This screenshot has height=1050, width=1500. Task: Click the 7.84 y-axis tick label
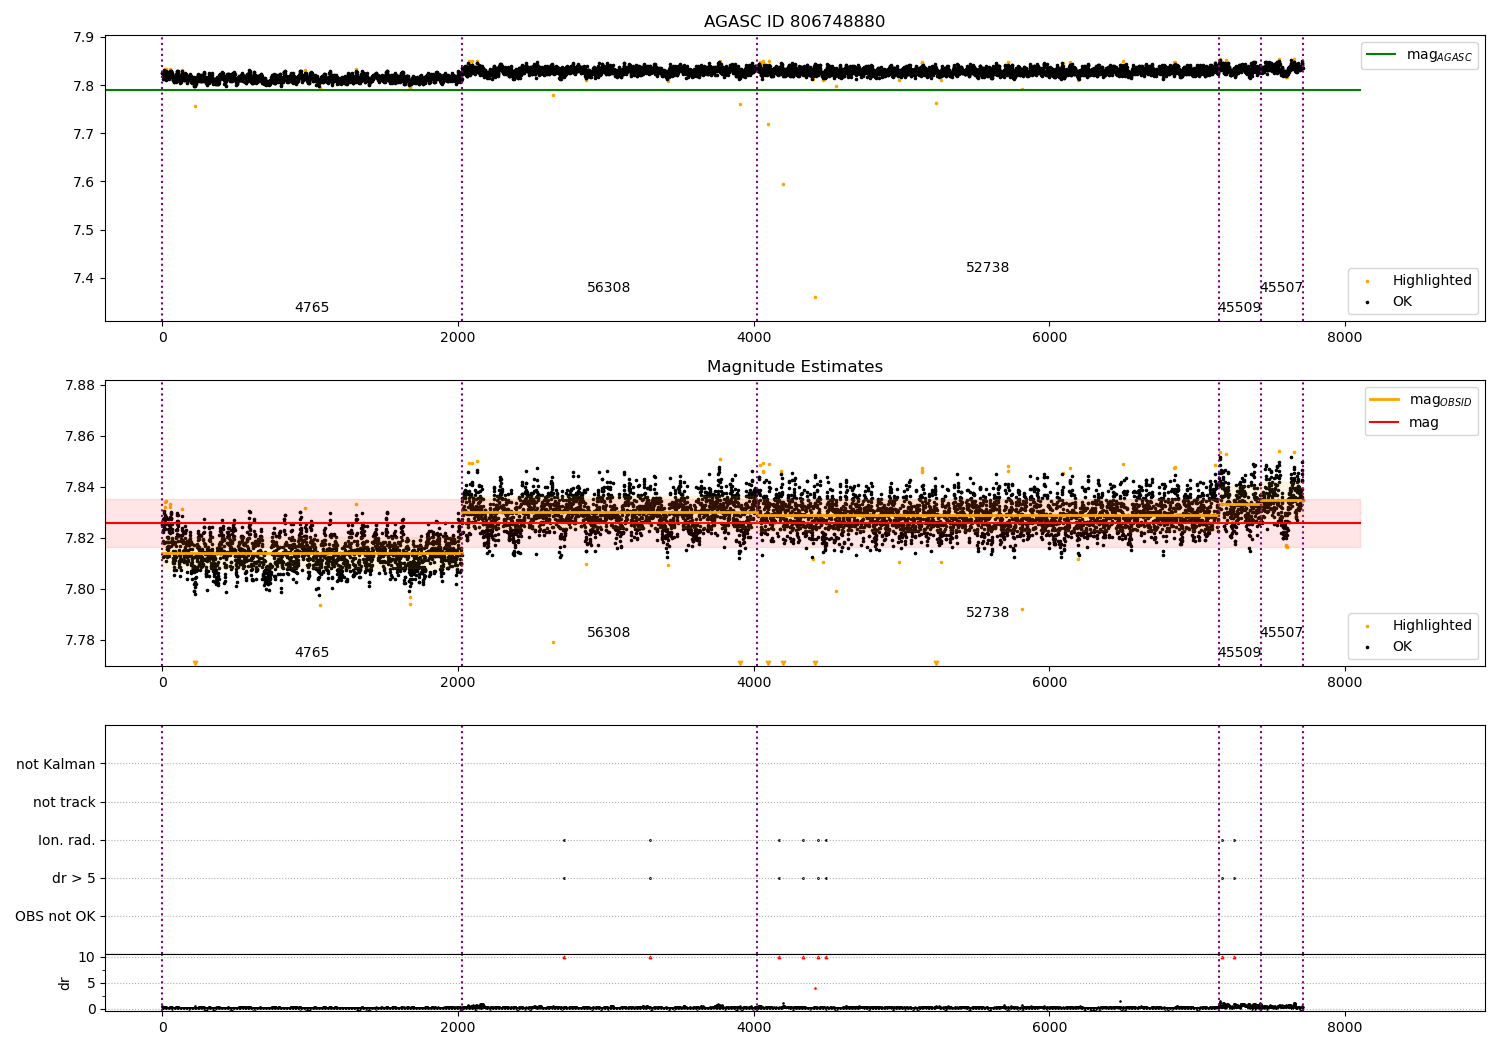click(x=80, y=488)
